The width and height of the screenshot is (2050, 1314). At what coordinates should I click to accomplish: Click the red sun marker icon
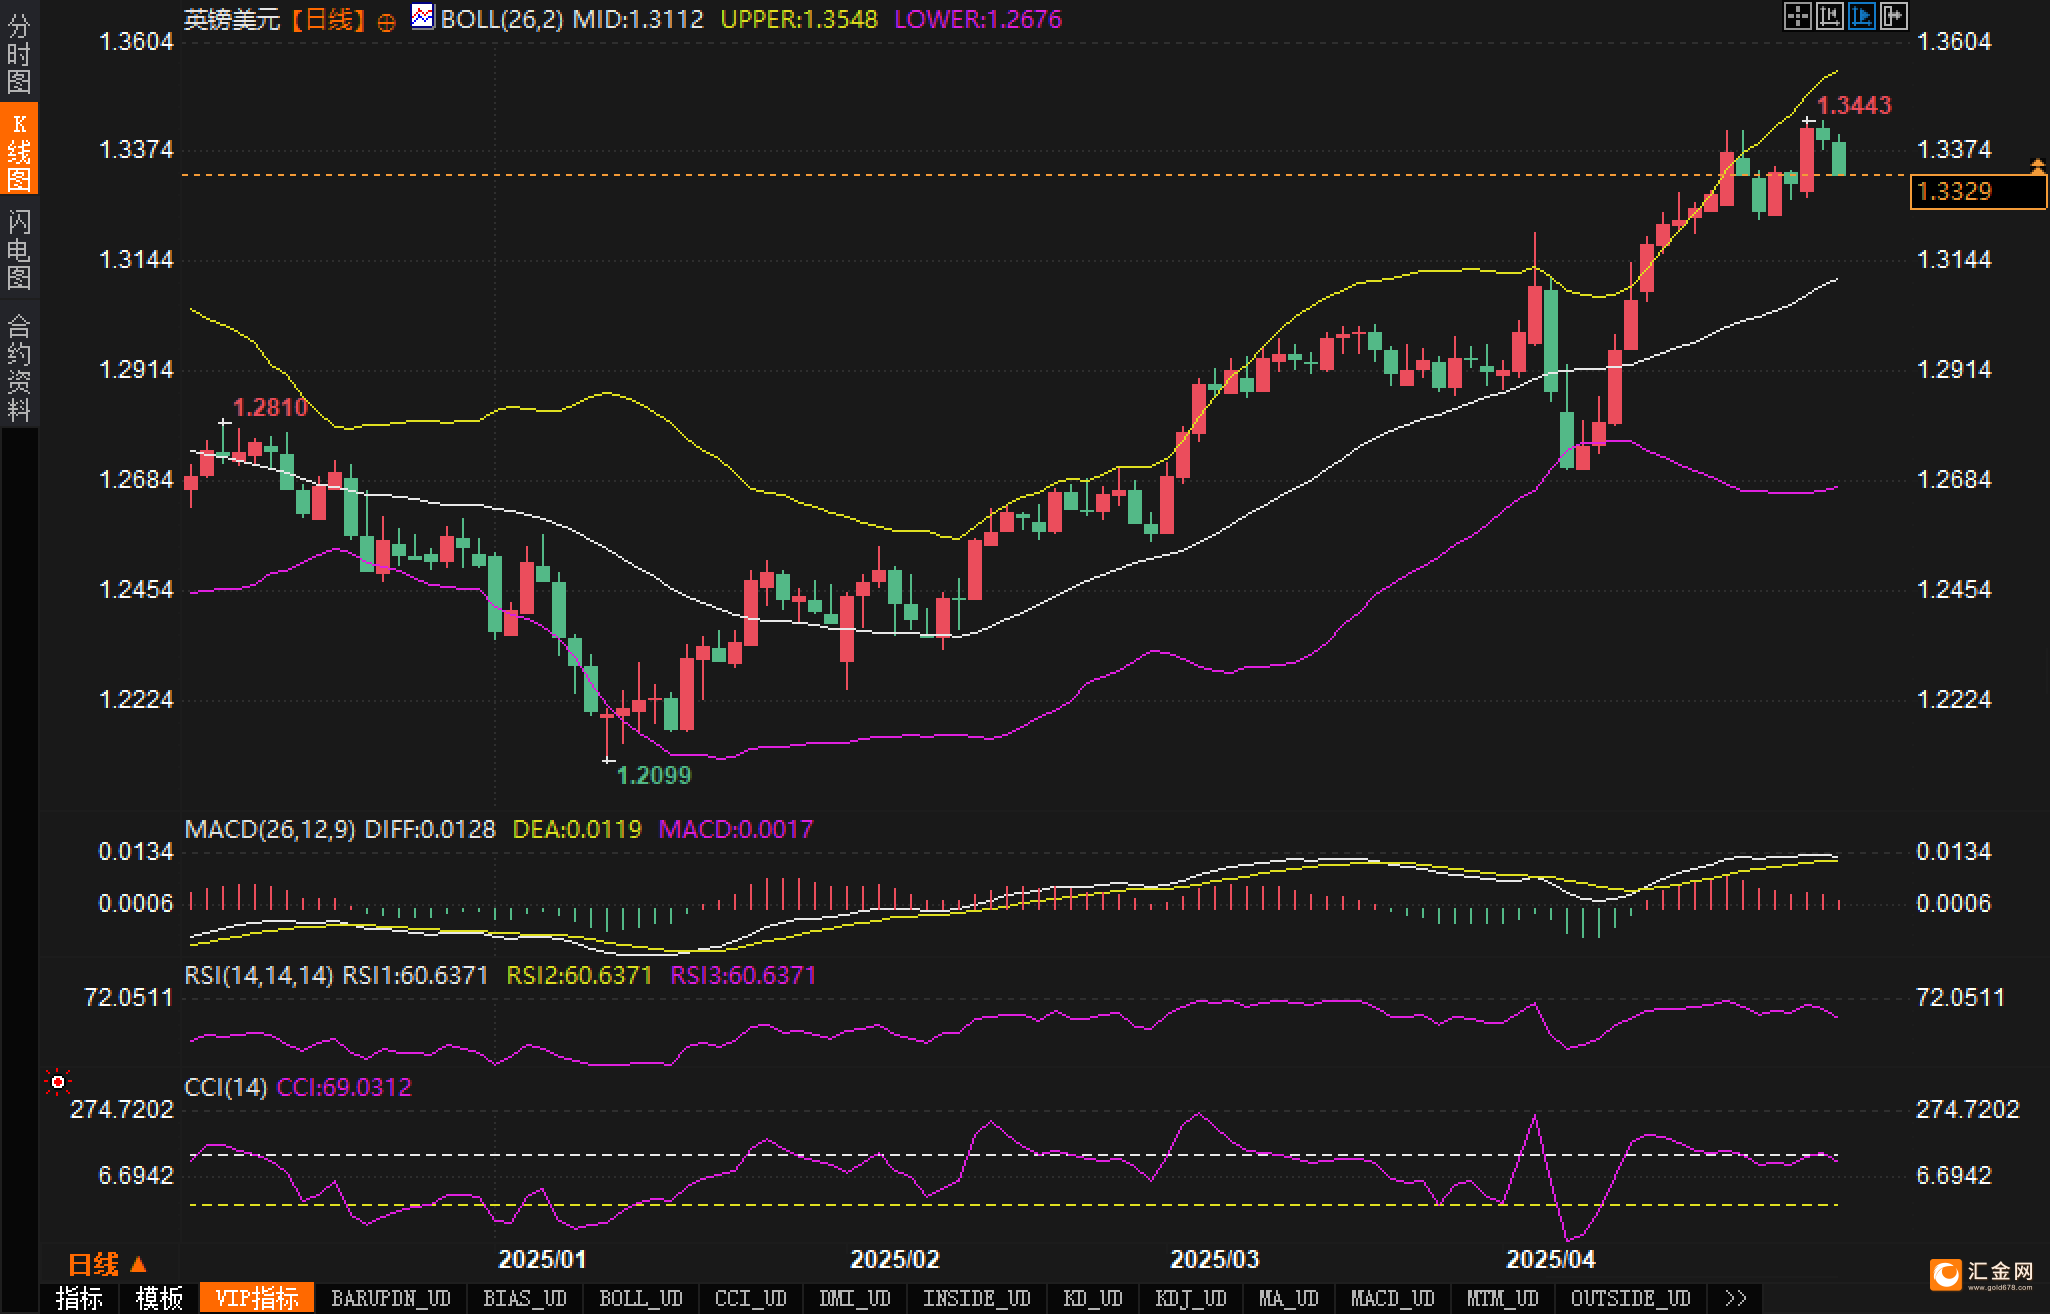click(58, 1082)
